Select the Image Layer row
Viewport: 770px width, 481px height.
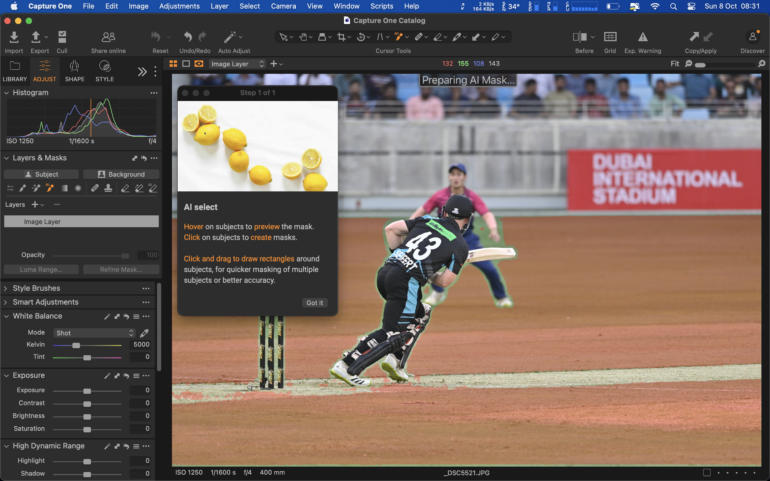click(81, 222)
